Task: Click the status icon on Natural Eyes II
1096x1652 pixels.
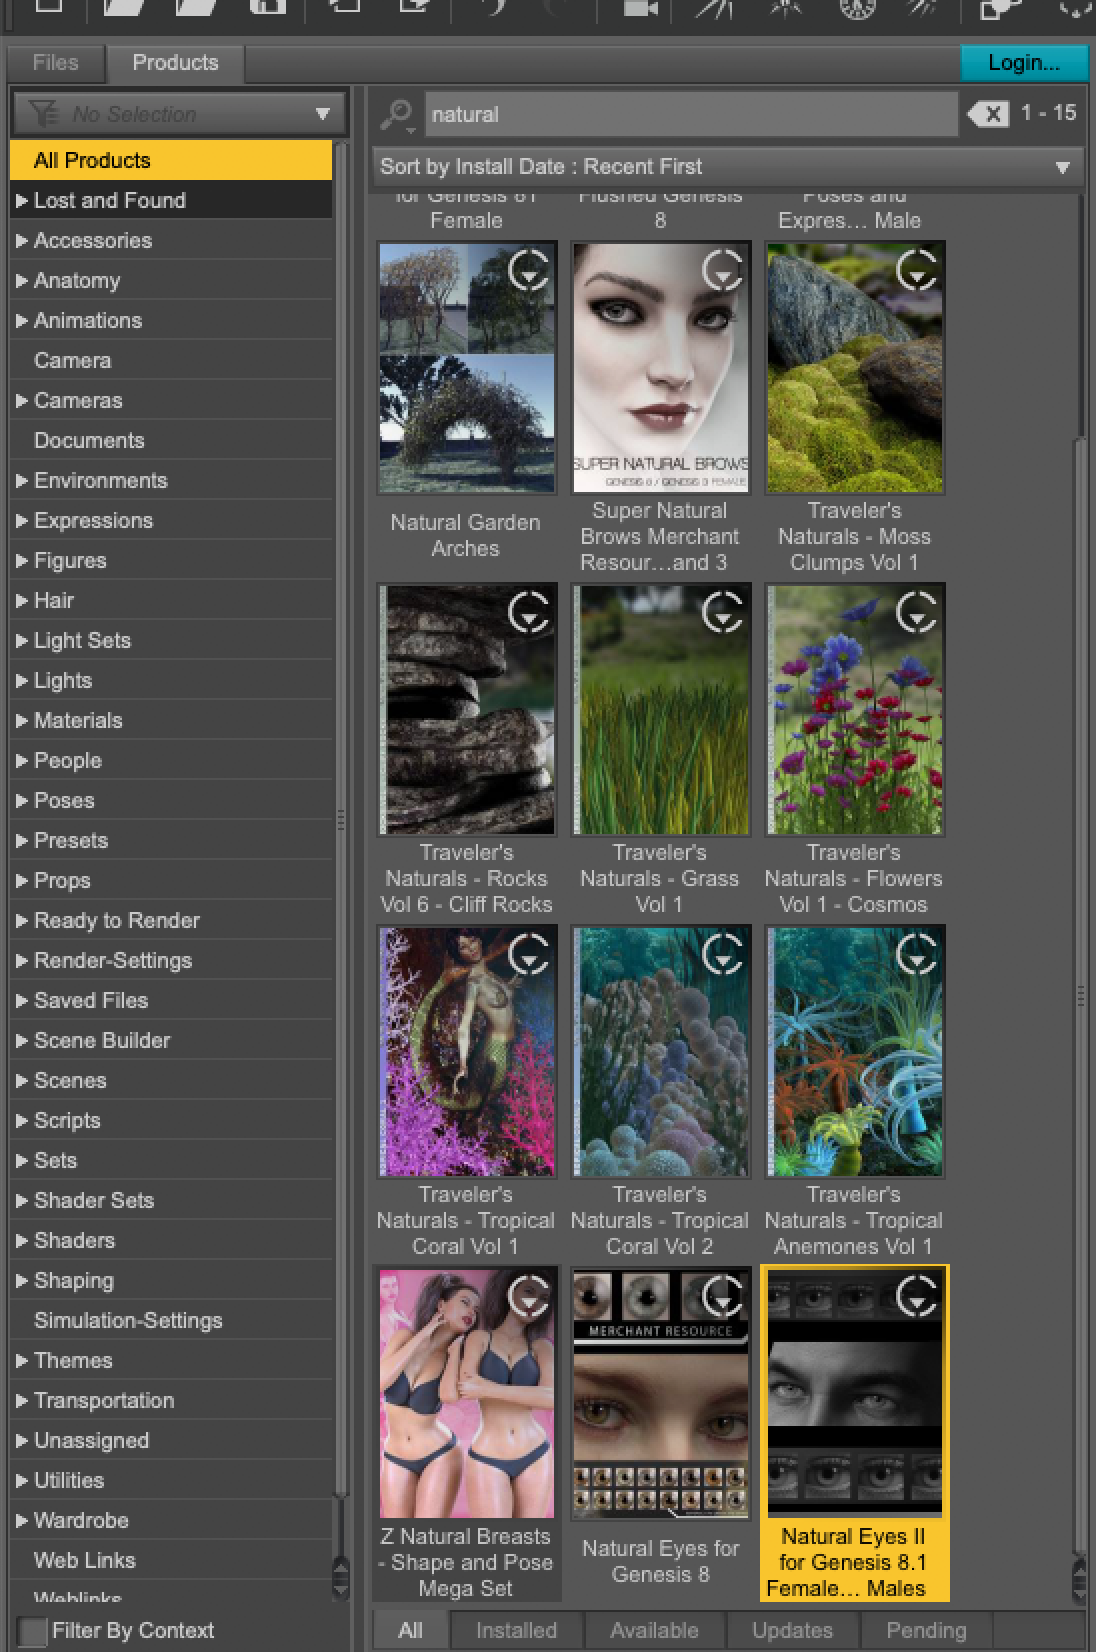Action: (916, 1296)
